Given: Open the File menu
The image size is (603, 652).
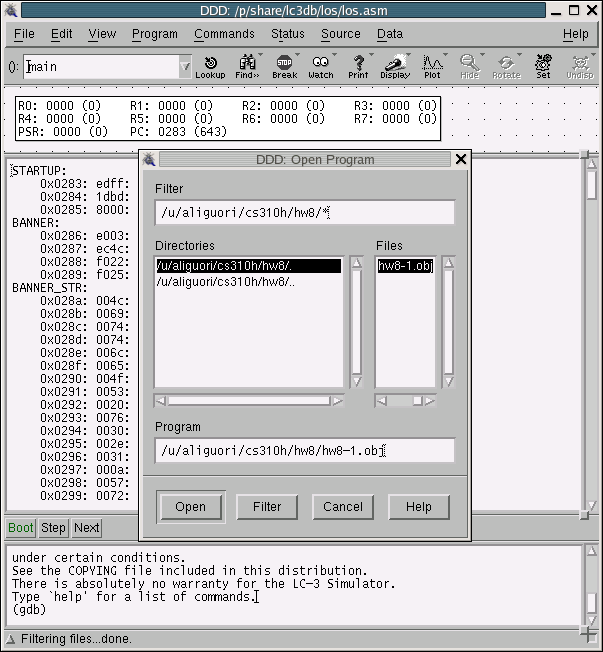Looking at the screenshot, I should pyautogui.click(x=24, y=34).
